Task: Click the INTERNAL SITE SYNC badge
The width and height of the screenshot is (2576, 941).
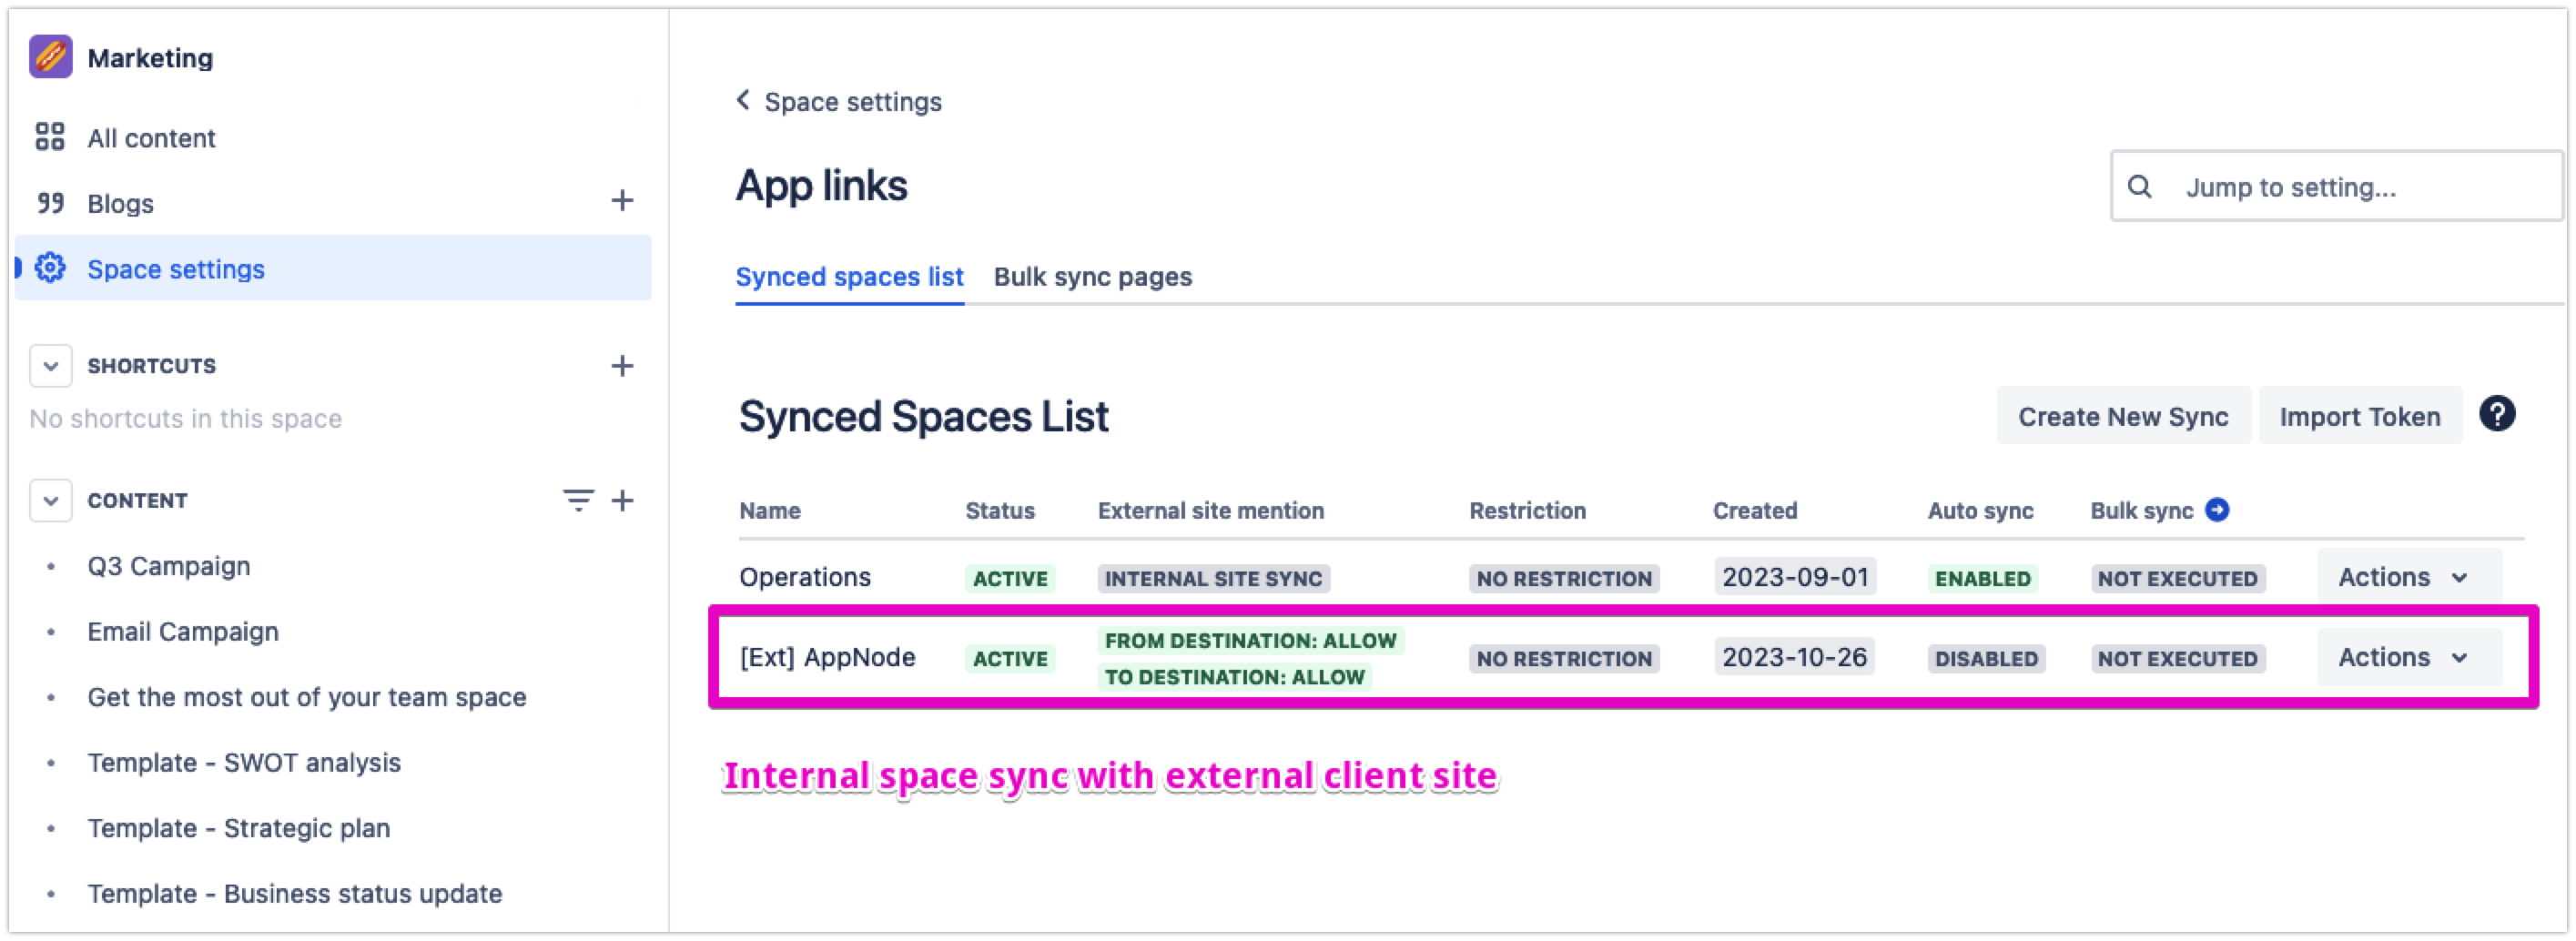Action: click(1213, 578)
